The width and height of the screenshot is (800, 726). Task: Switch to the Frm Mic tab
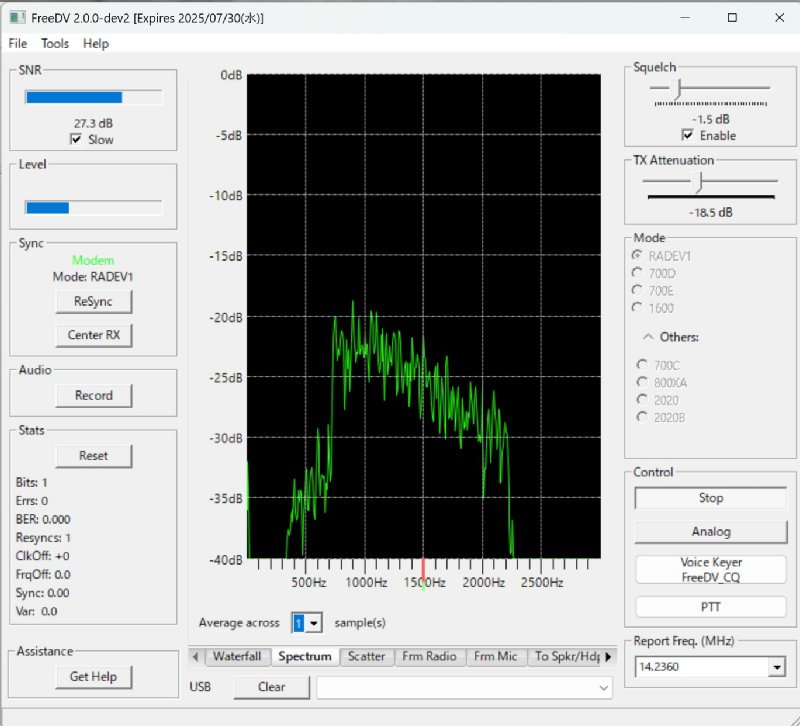click(495, 656)
